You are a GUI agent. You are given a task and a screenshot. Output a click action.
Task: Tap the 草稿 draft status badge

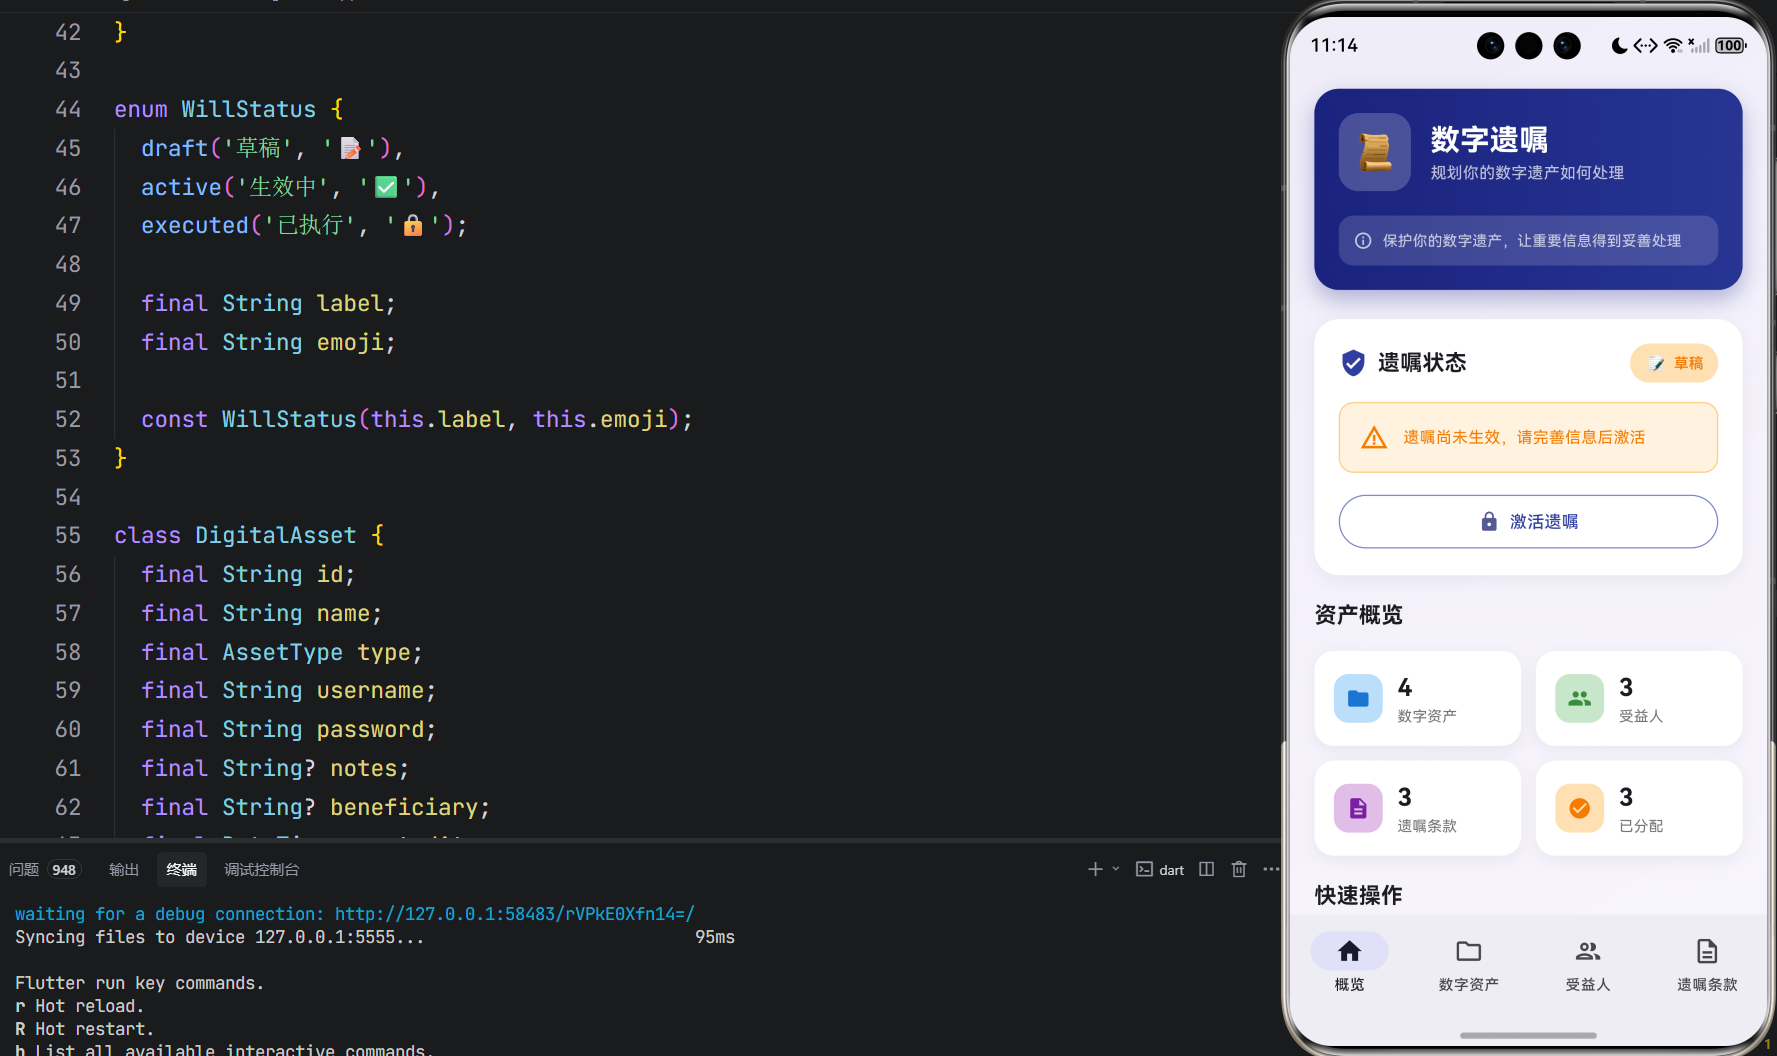(x=1674, y=363)
